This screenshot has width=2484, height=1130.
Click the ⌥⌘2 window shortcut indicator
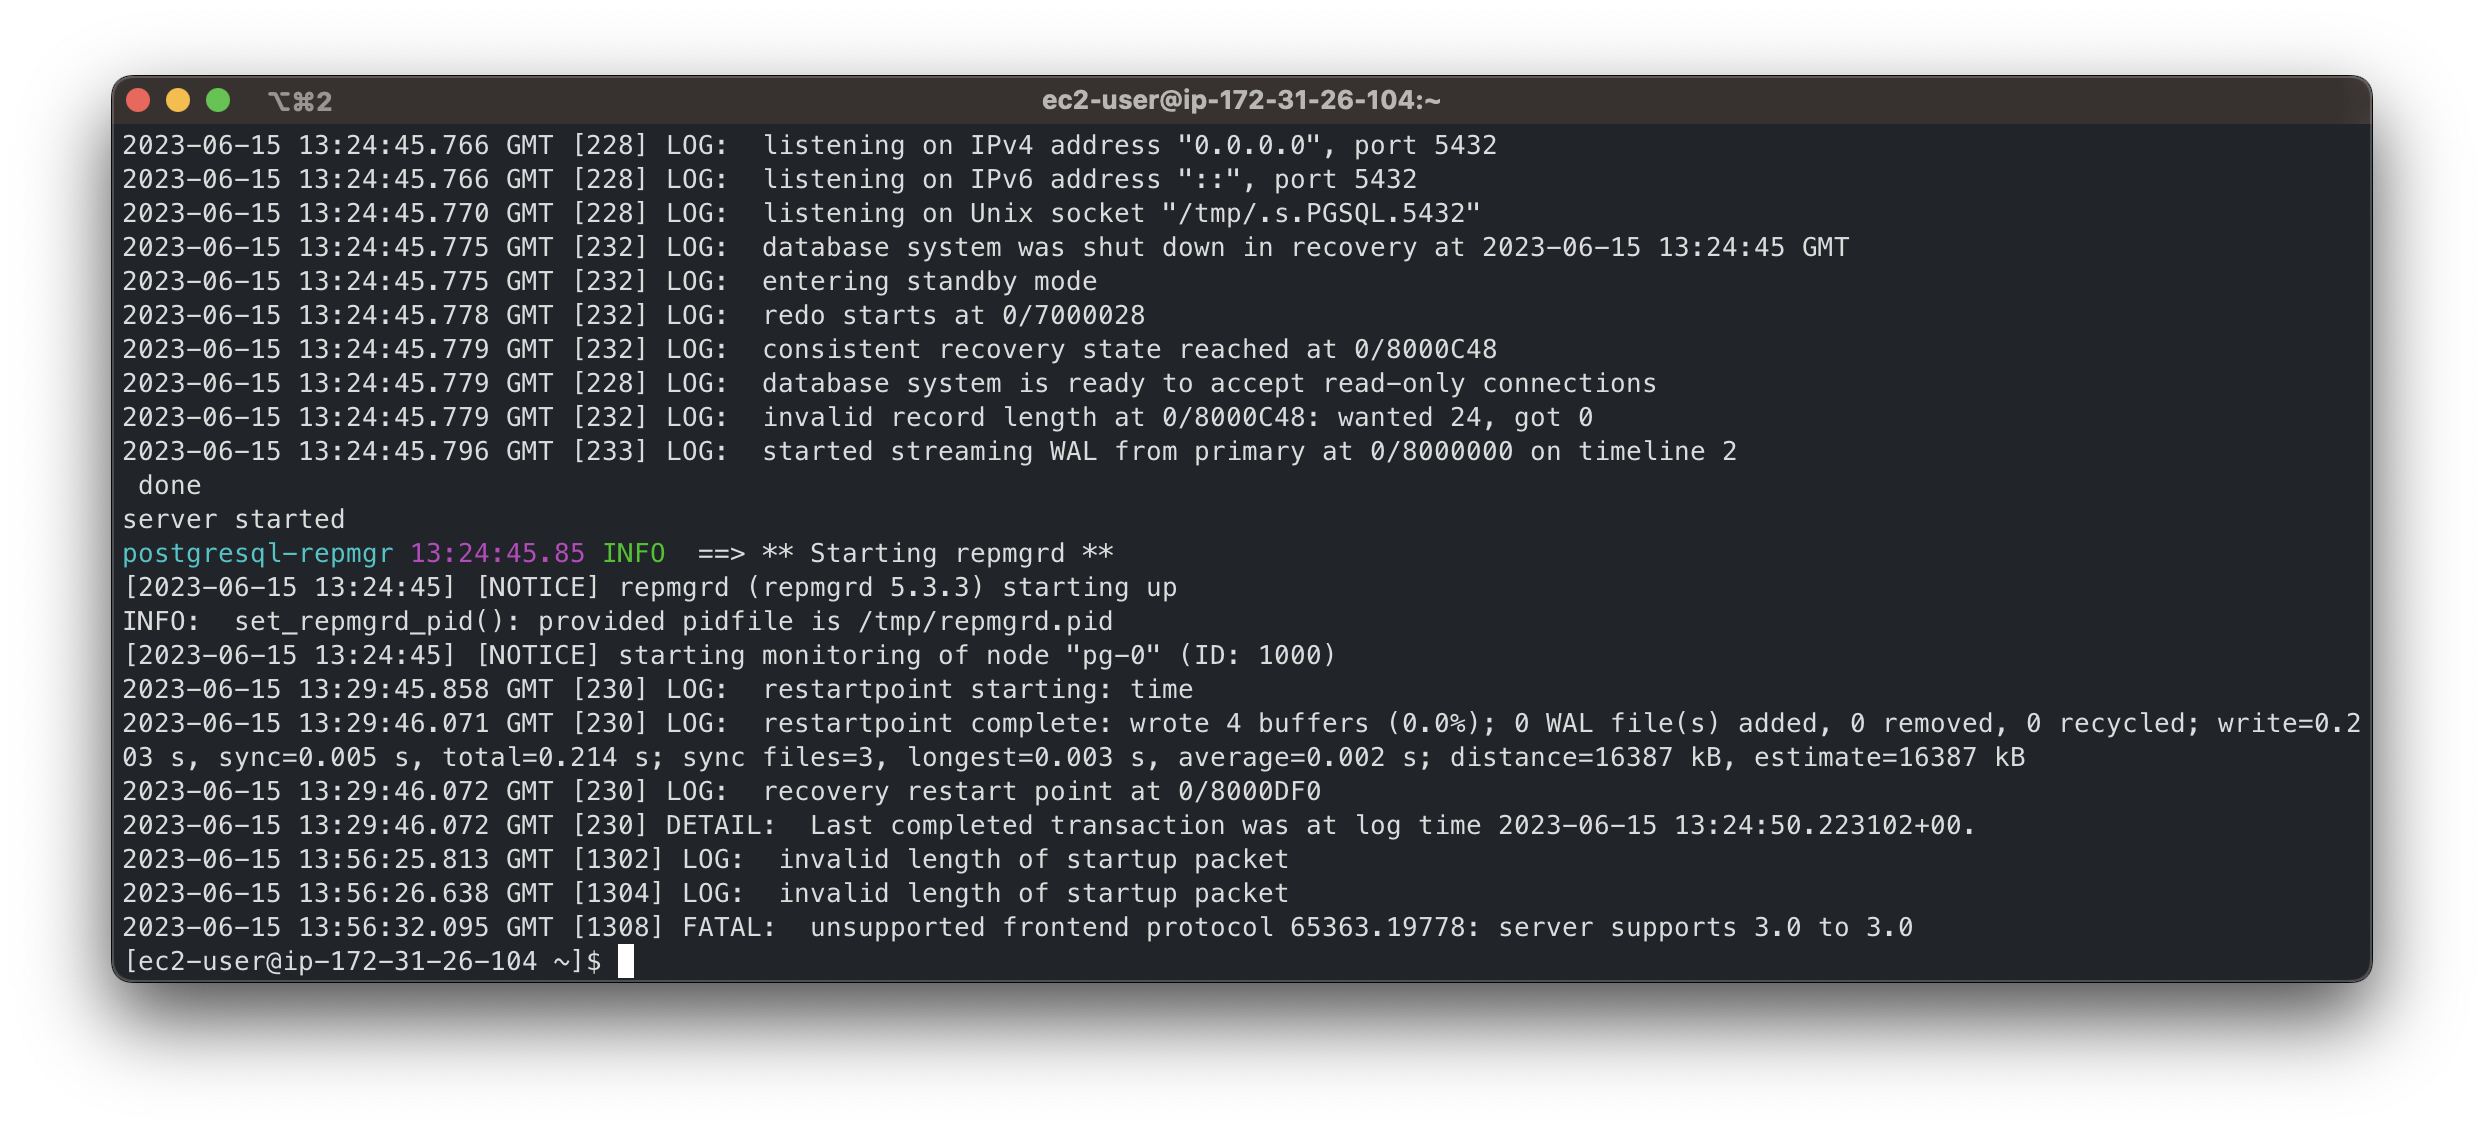(x=300, y=101)
